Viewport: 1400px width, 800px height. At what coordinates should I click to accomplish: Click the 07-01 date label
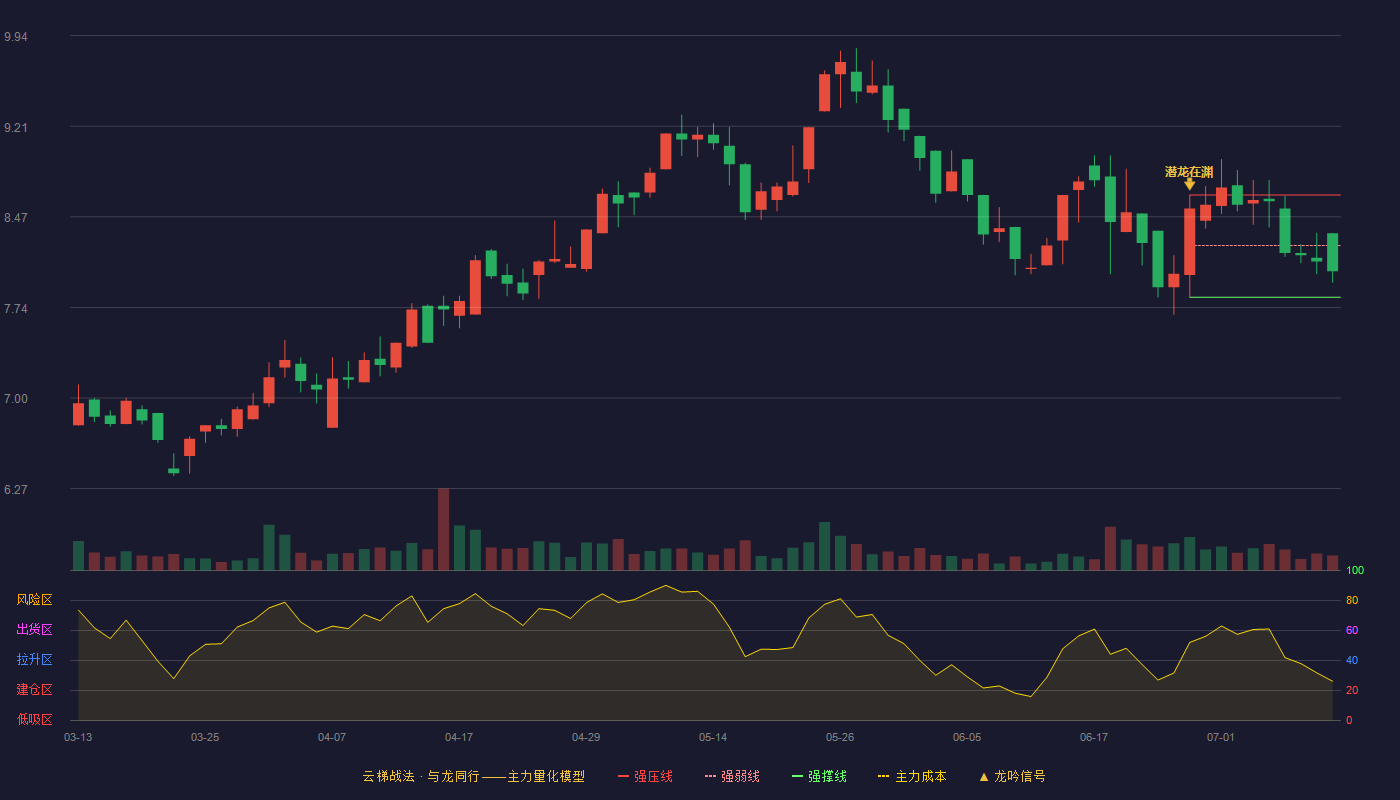click(x=1221, y=737)
